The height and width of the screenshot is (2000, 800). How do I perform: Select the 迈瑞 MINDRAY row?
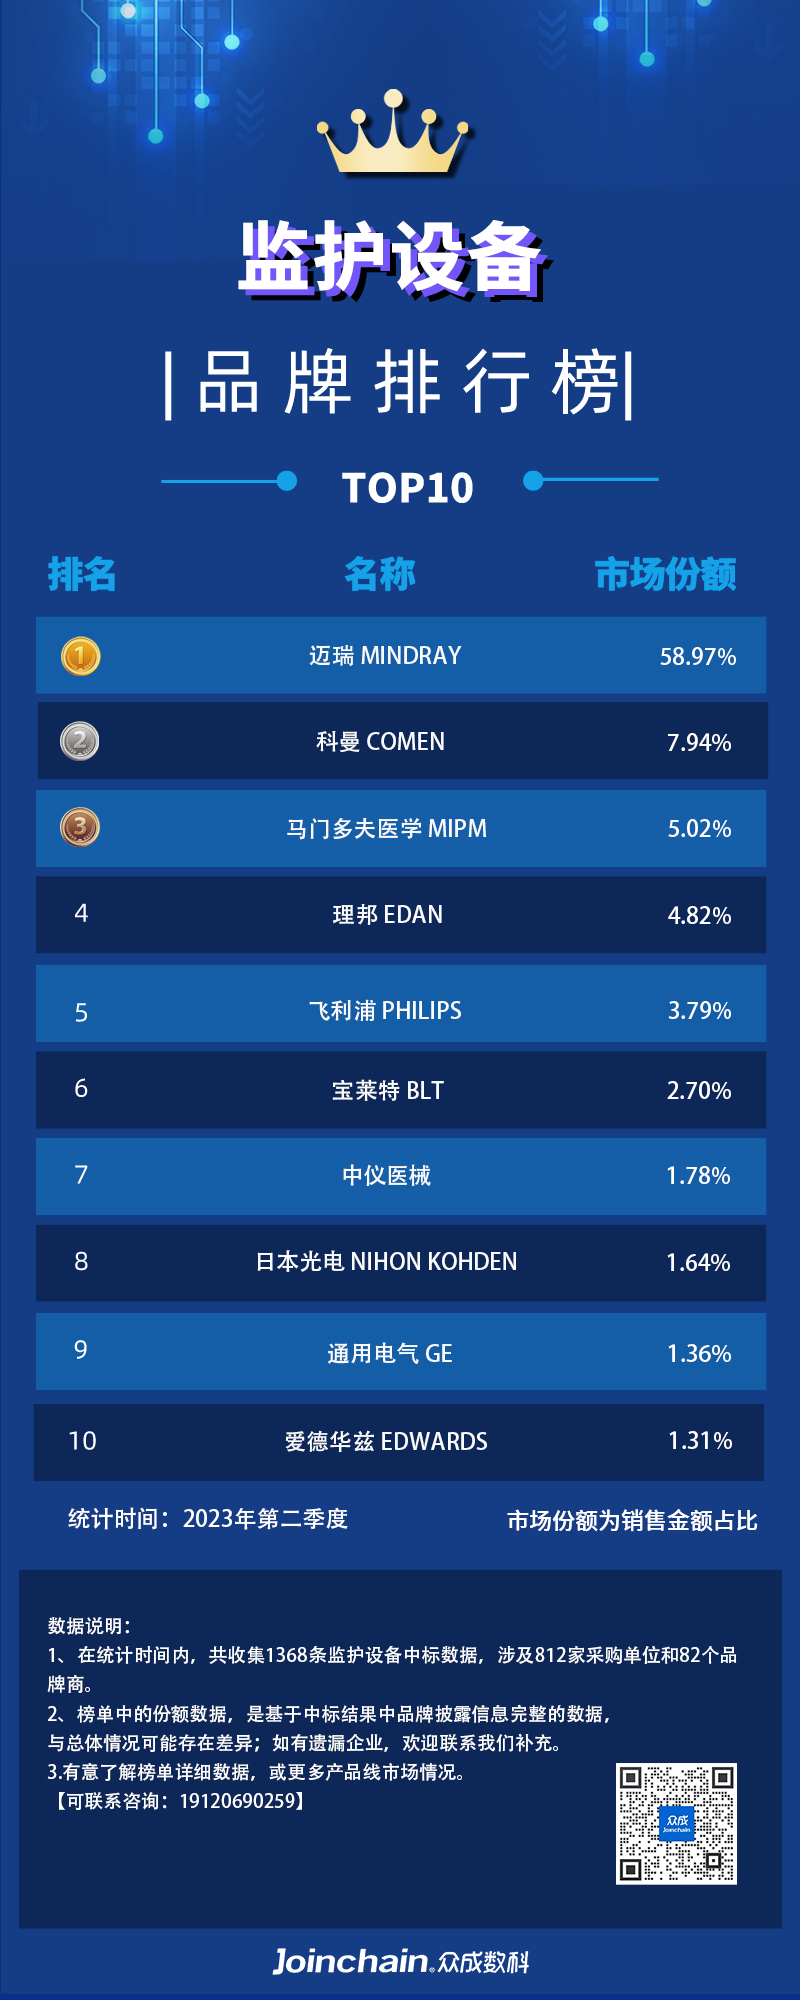click(x=401, y=655)
